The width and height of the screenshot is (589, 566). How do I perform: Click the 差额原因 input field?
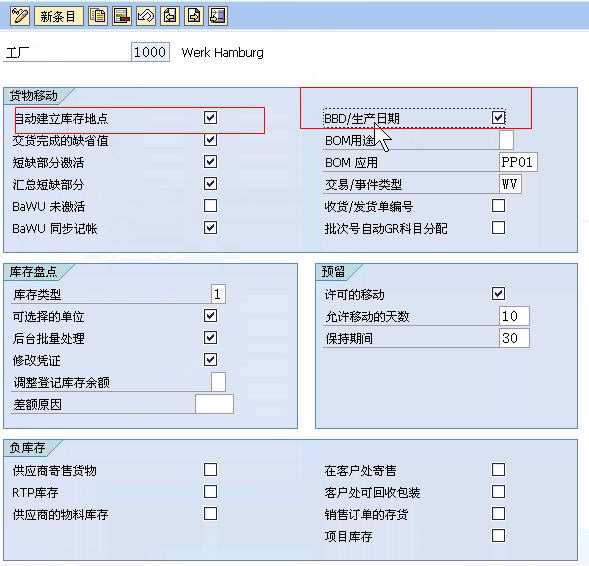[x=214, y=404]
